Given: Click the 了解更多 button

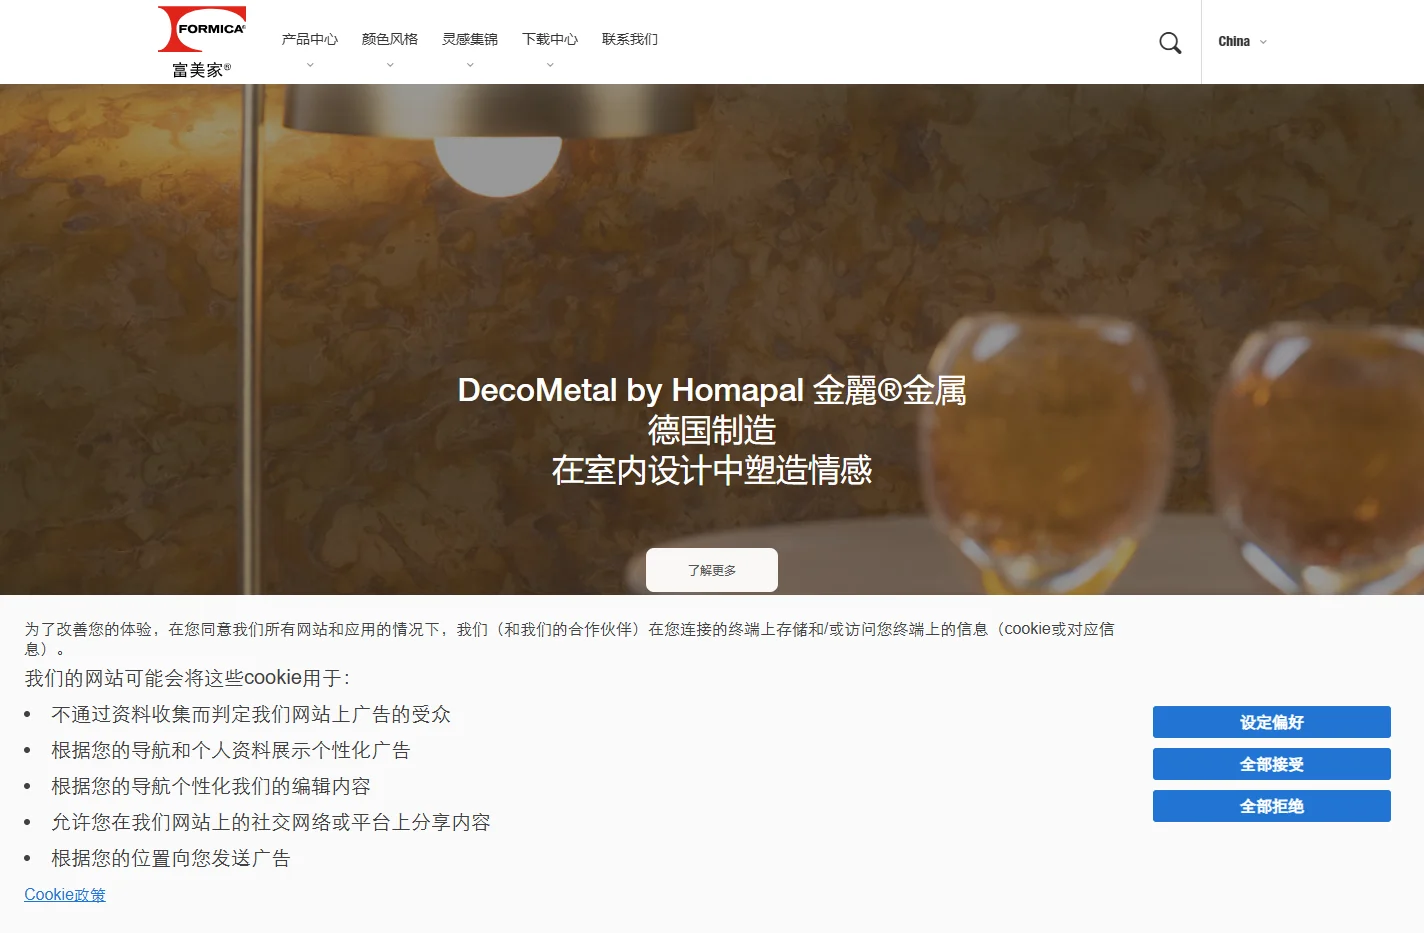Looking at the screenshot, I should [712, 570].
